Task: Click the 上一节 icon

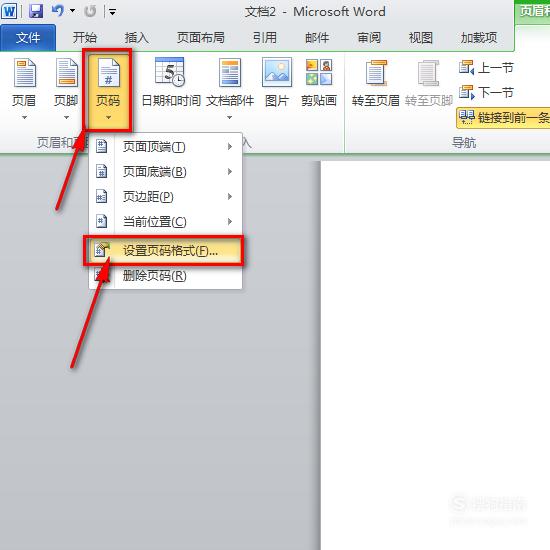Action: tap(467, 67)
